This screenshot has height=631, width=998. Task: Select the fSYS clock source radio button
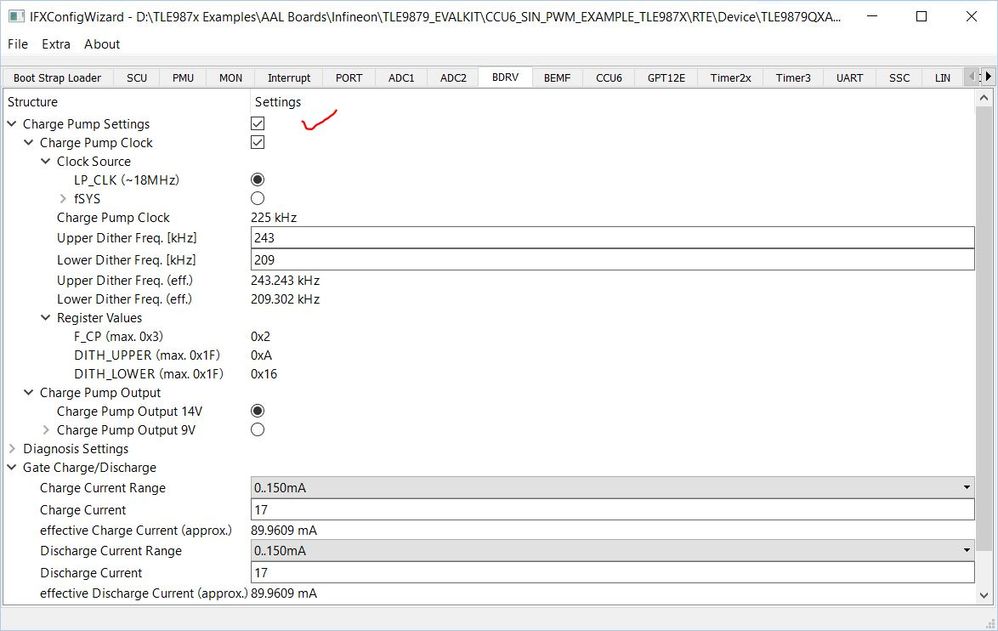(257, 198)
